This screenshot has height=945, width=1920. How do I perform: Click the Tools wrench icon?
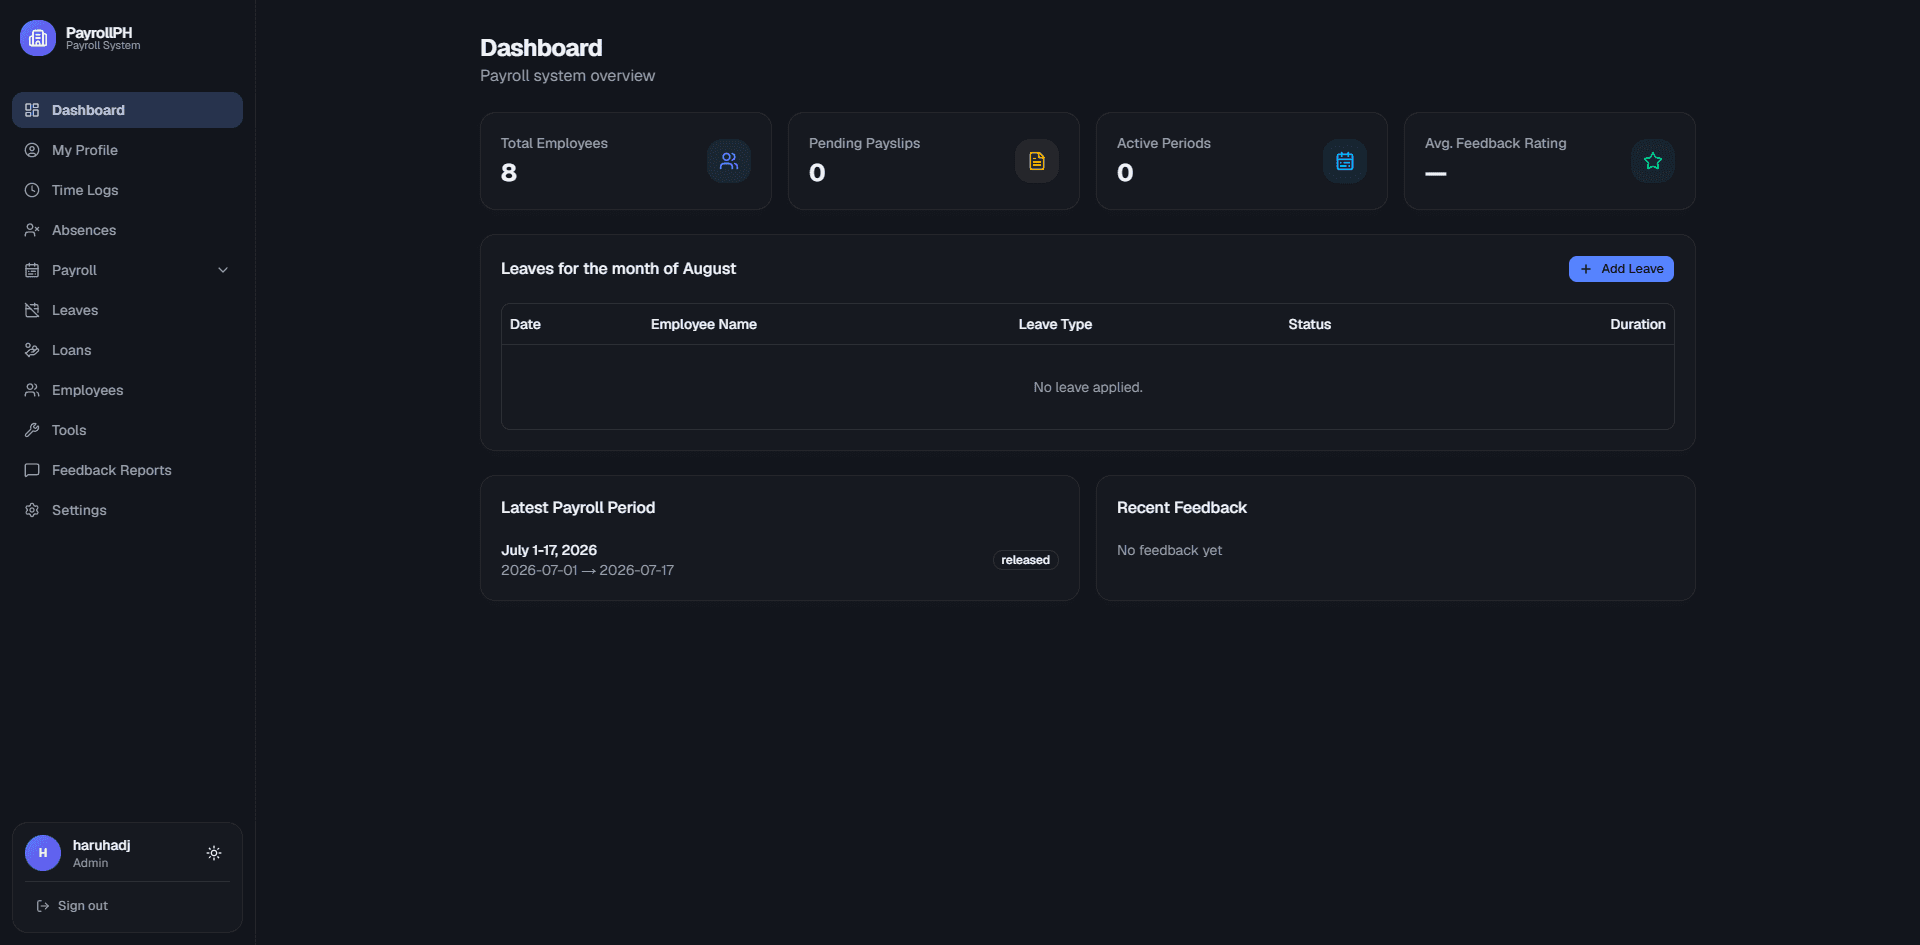tap(32, 430)
